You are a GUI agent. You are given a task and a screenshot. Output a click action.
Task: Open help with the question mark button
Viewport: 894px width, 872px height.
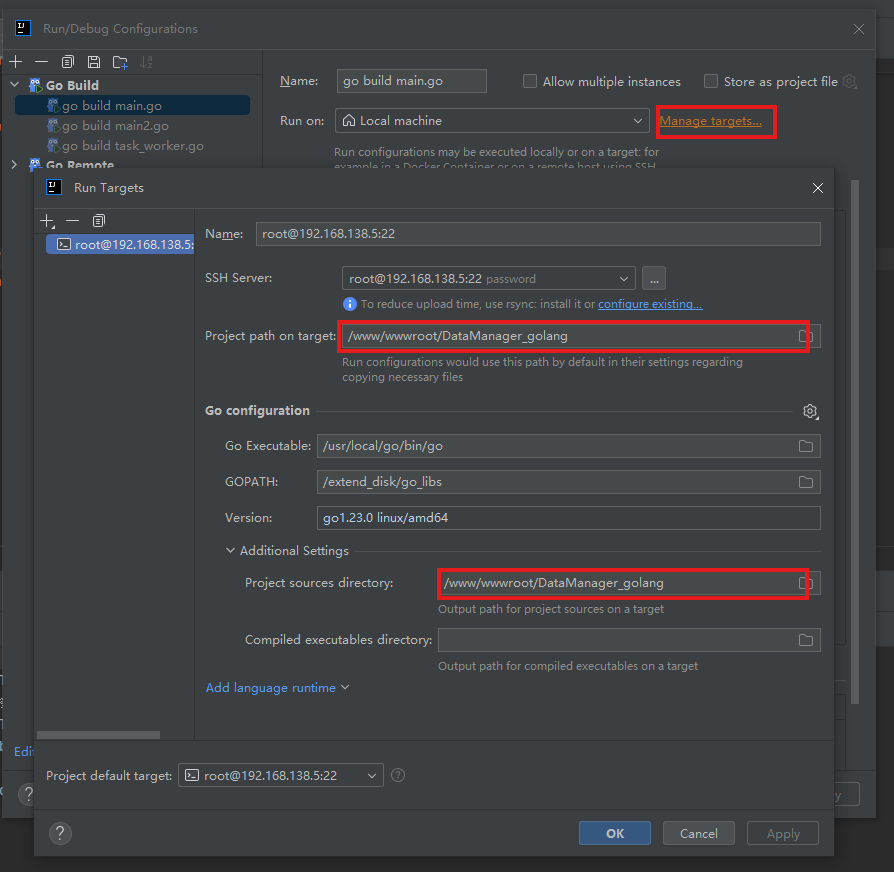[x=60, y=833]
